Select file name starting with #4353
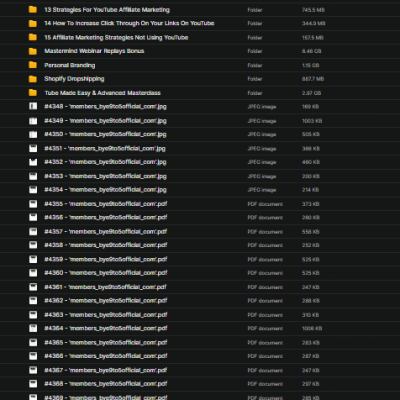Screen dimensions: 400x400 (105, 176)
